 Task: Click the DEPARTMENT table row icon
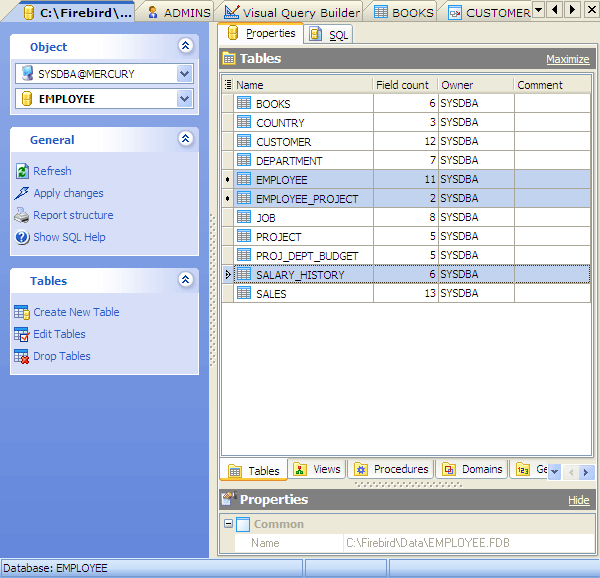pyautogui.click(x=244, y=160)
